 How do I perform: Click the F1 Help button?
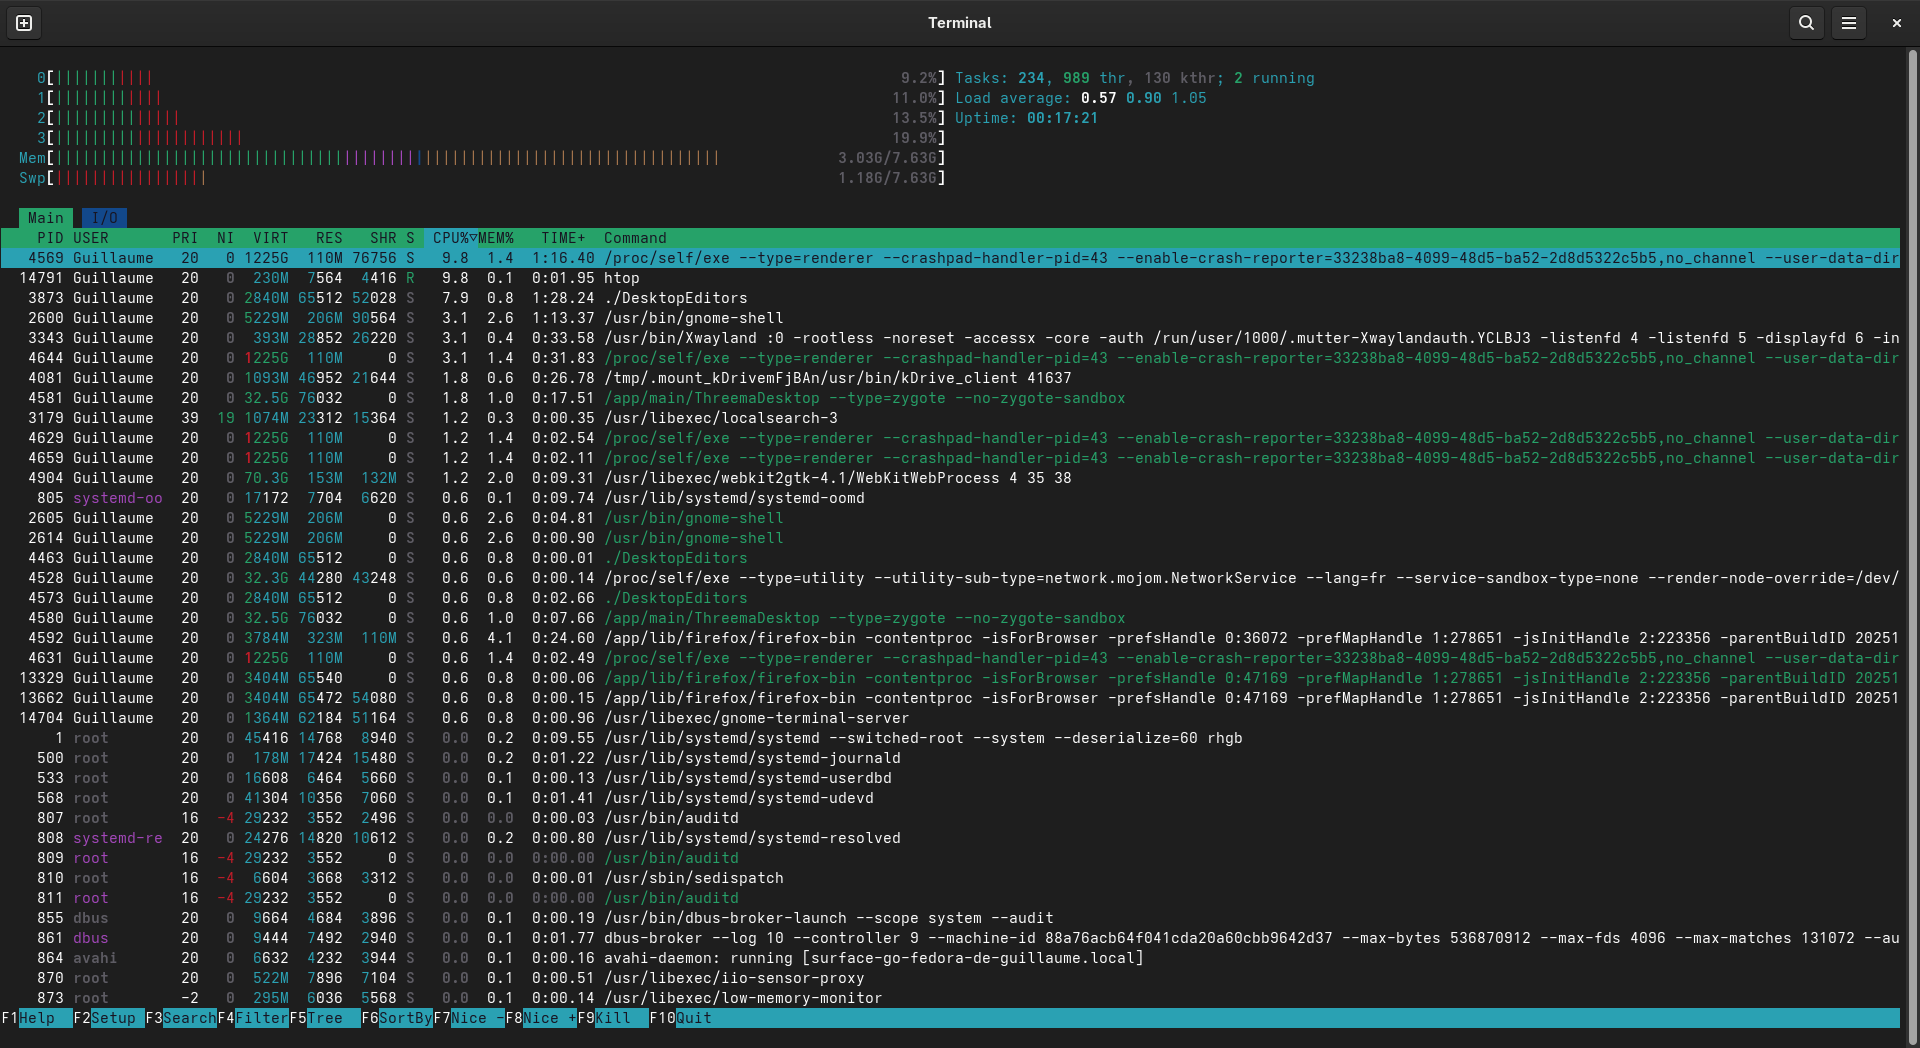point(36,1018)
